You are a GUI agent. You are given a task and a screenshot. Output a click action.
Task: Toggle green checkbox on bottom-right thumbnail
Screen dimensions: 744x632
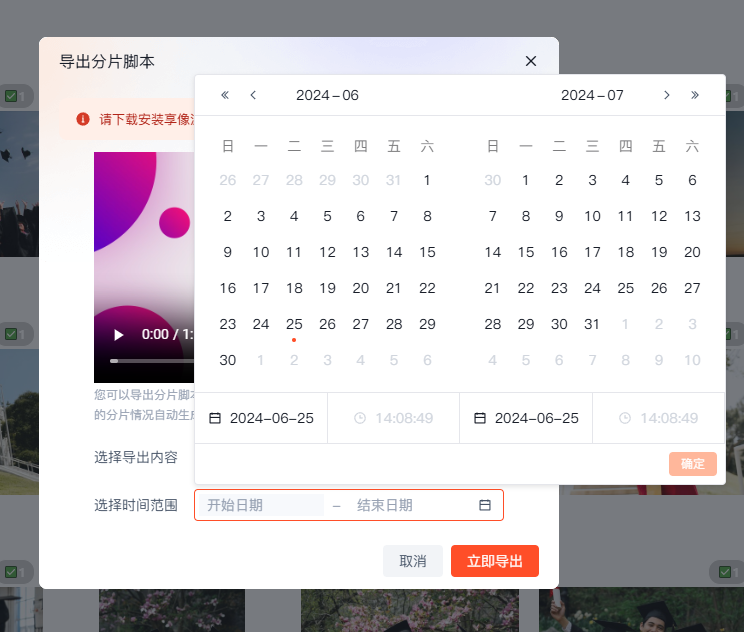725,571
